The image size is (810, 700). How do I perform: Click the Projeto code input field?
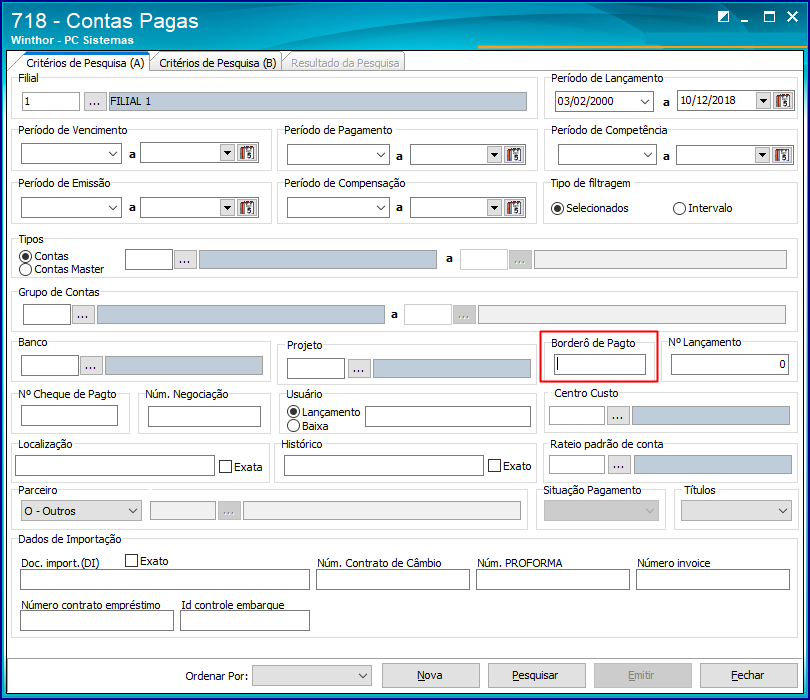[316, 368]
